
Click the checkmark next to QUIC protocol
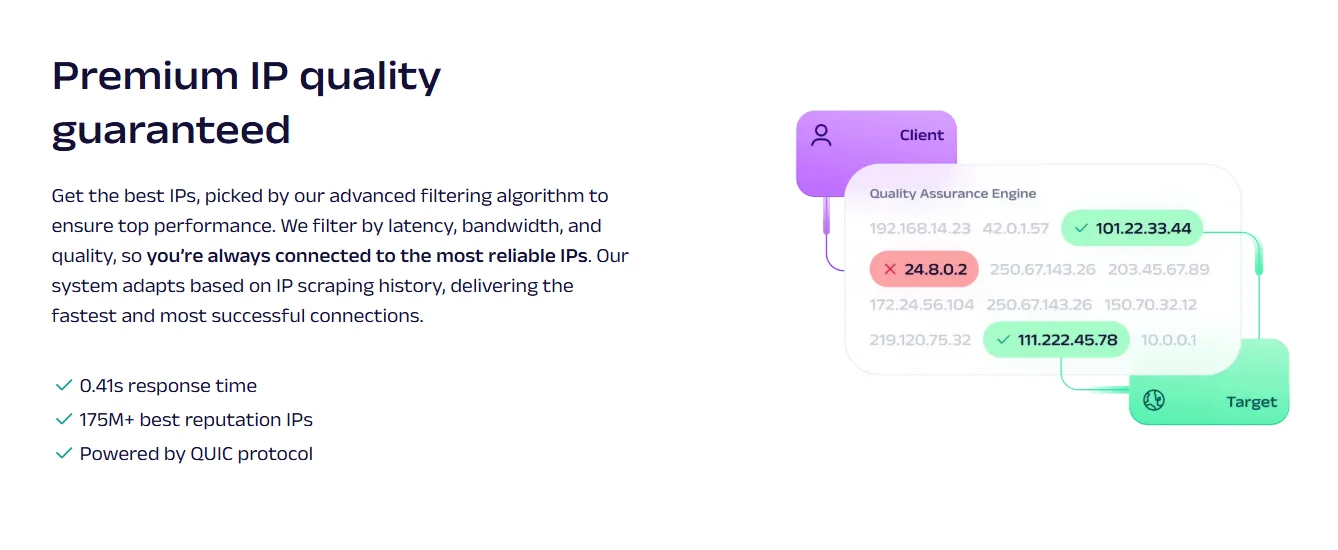coord(63,454)
